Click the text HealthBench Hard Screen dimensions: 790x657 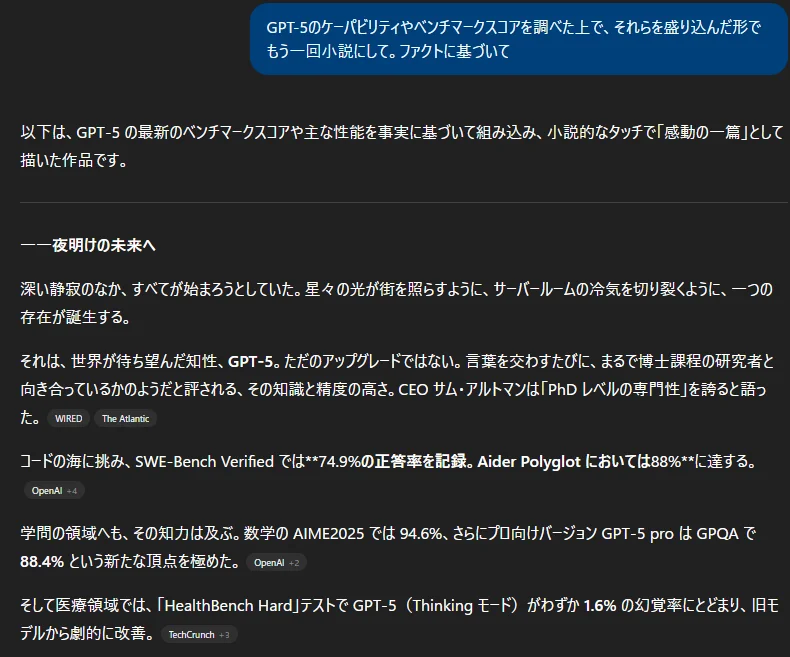228,606
